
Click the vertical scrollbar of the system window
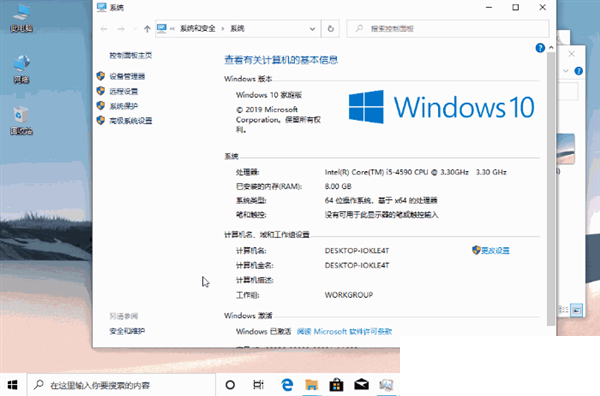(551, 189)
